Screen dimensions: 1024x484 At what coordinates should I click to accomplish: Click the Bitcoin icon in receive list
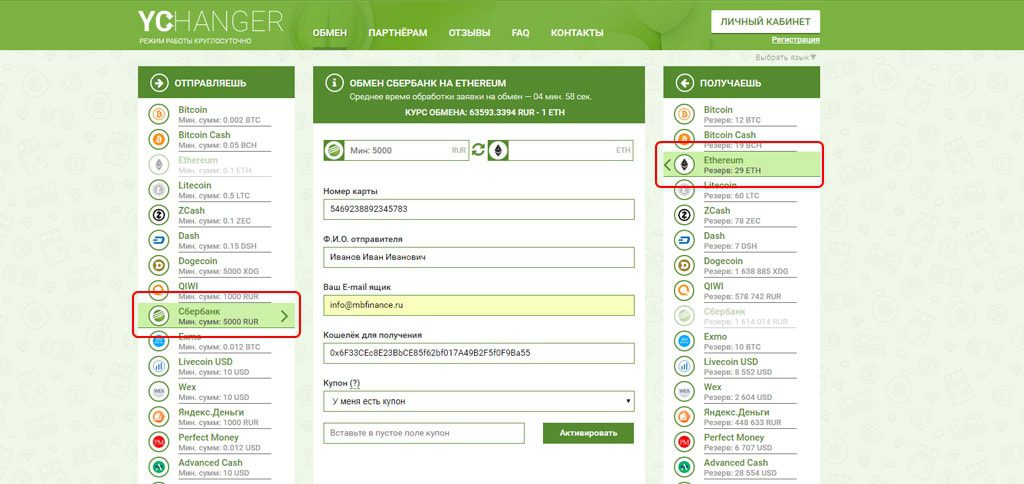pyautogui.click(x=684, y=114)
